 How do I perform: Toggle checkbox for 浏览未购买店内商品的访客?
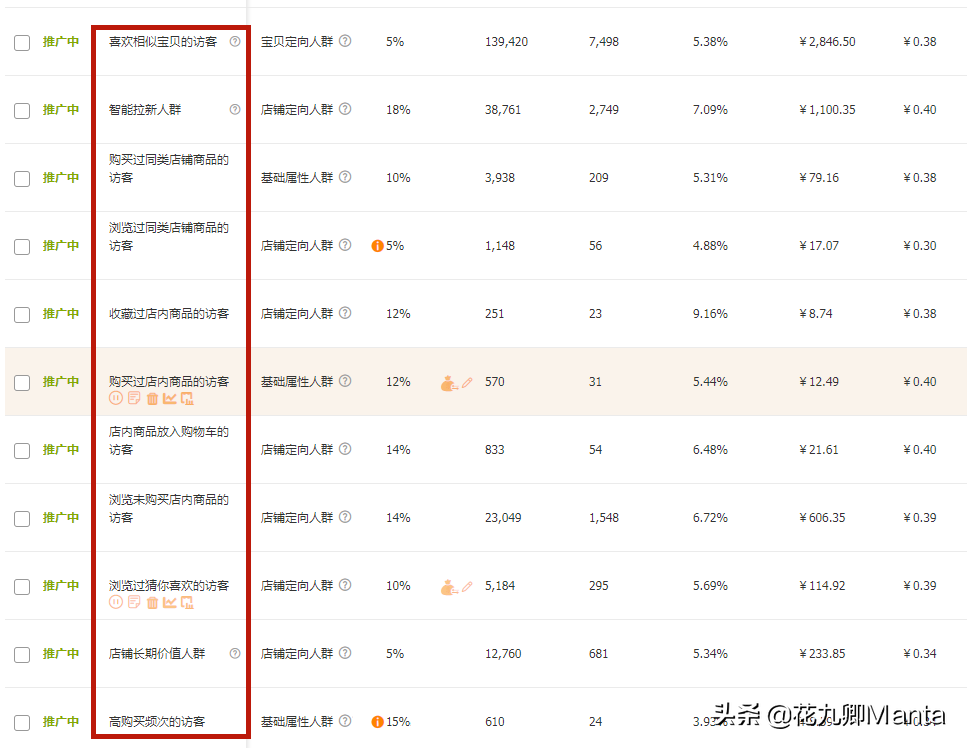(x=22, y=519)
